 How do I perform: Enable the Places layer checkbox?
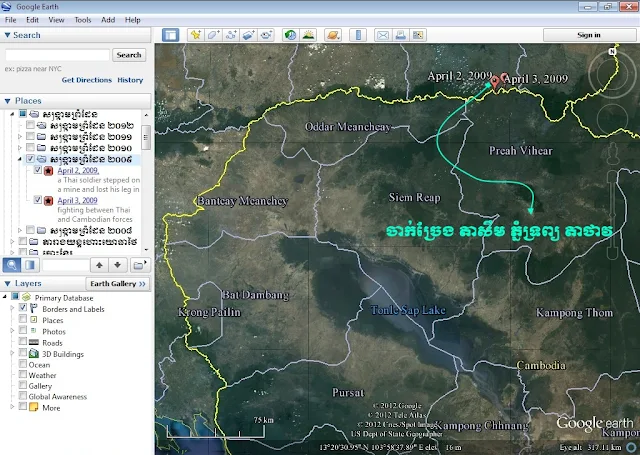[23, 319]
